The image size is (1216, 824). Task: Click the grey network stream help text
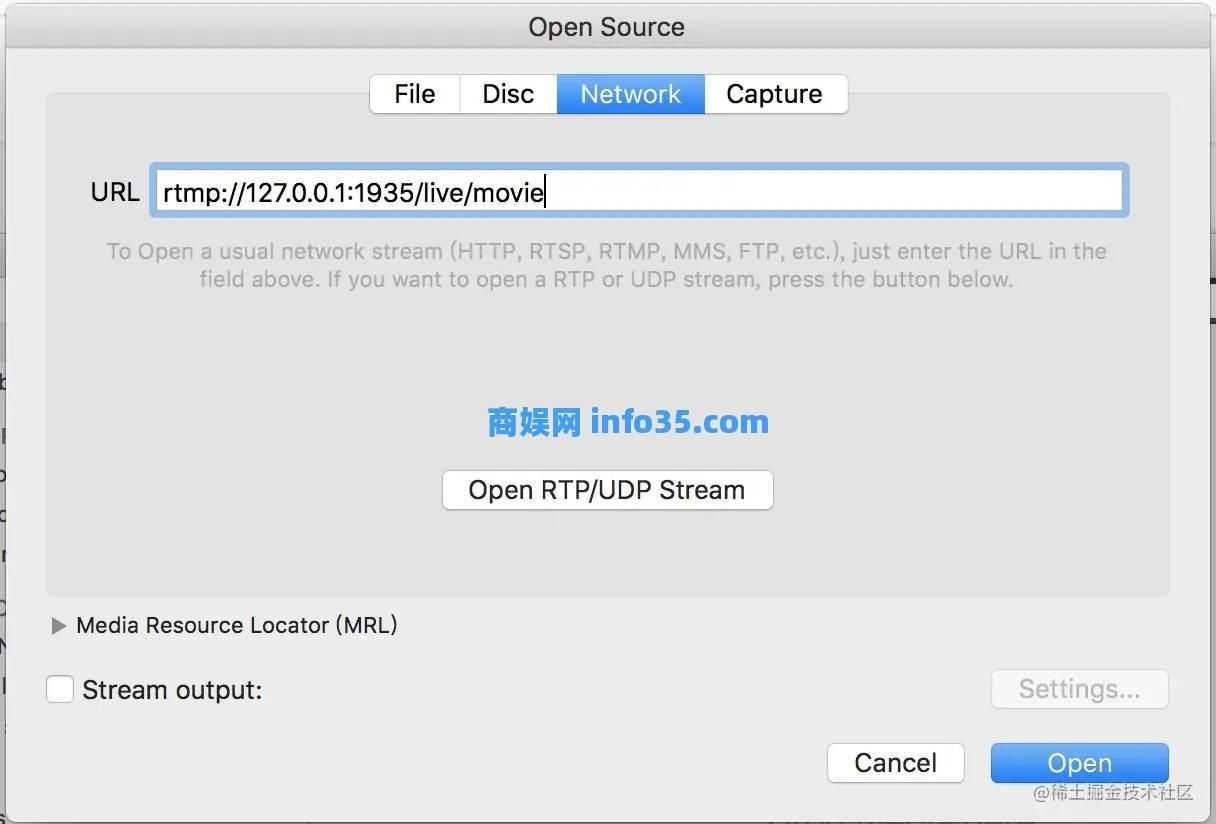(x=607, y=265)
